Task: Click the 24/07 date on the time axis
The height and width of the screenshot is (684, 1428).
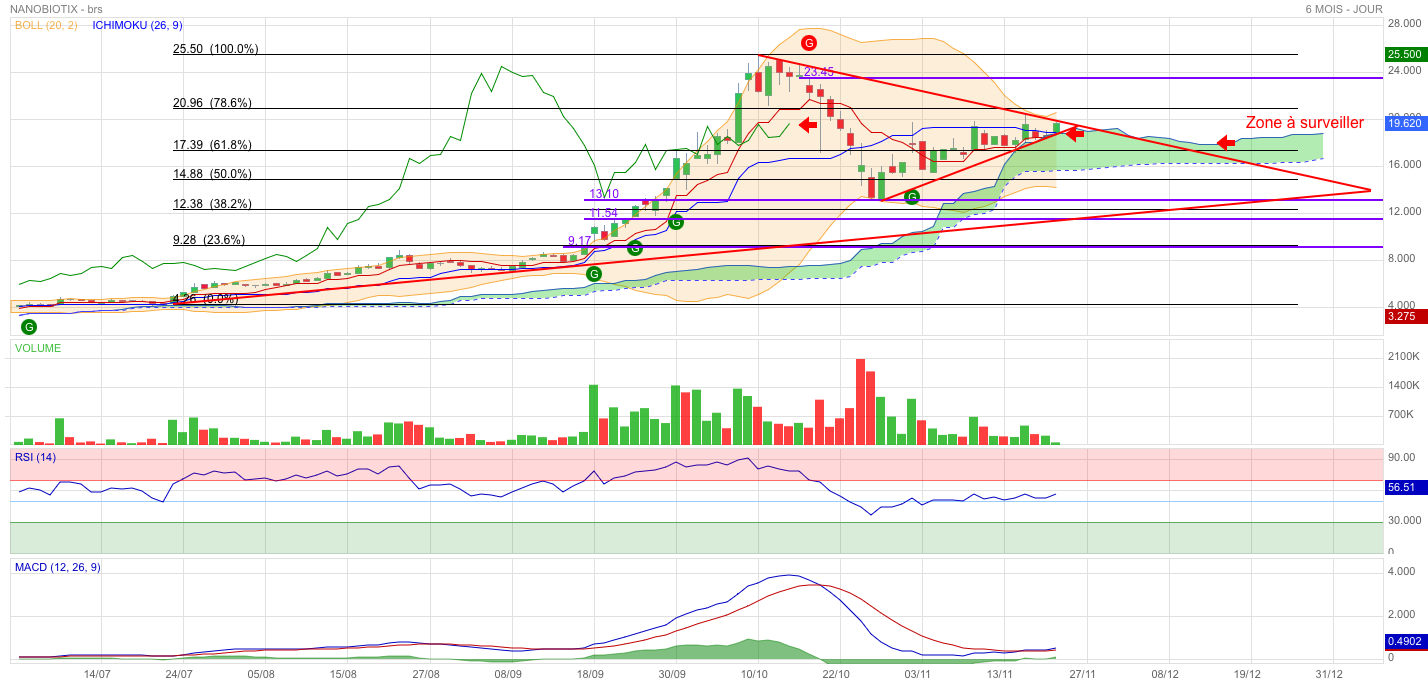Action: 179,674
